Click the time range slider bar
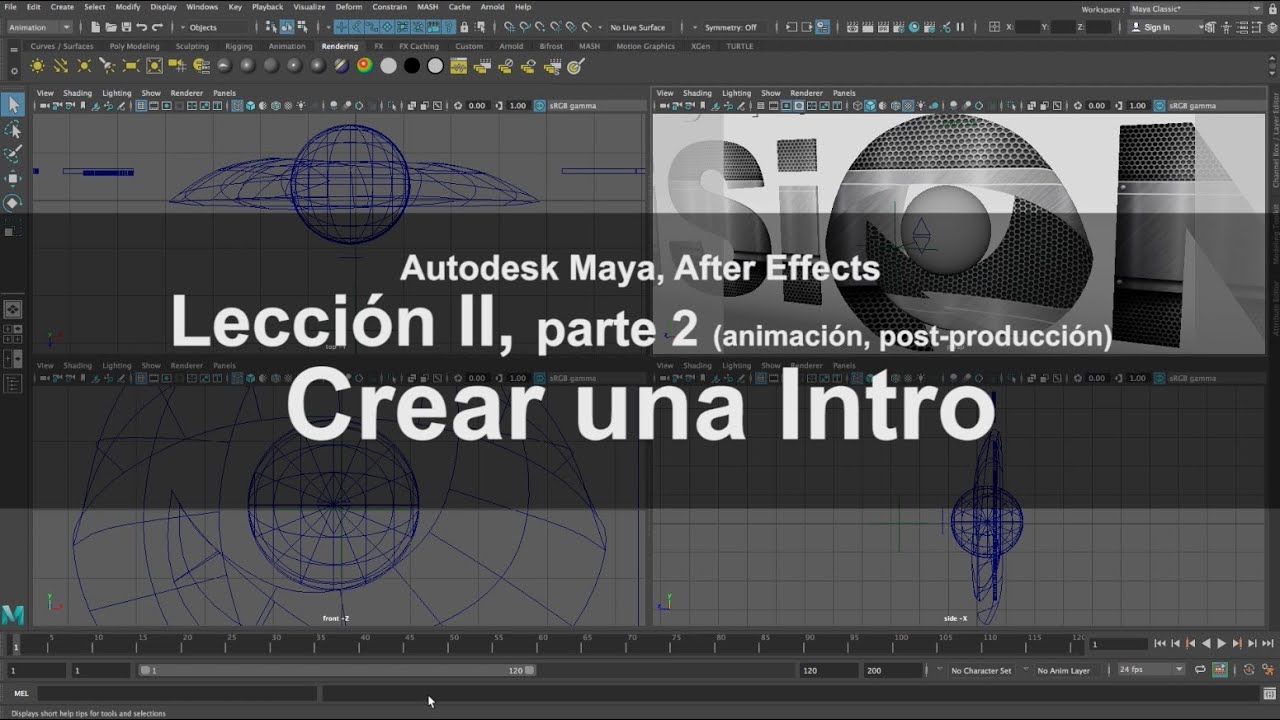 tap(336, 670)
